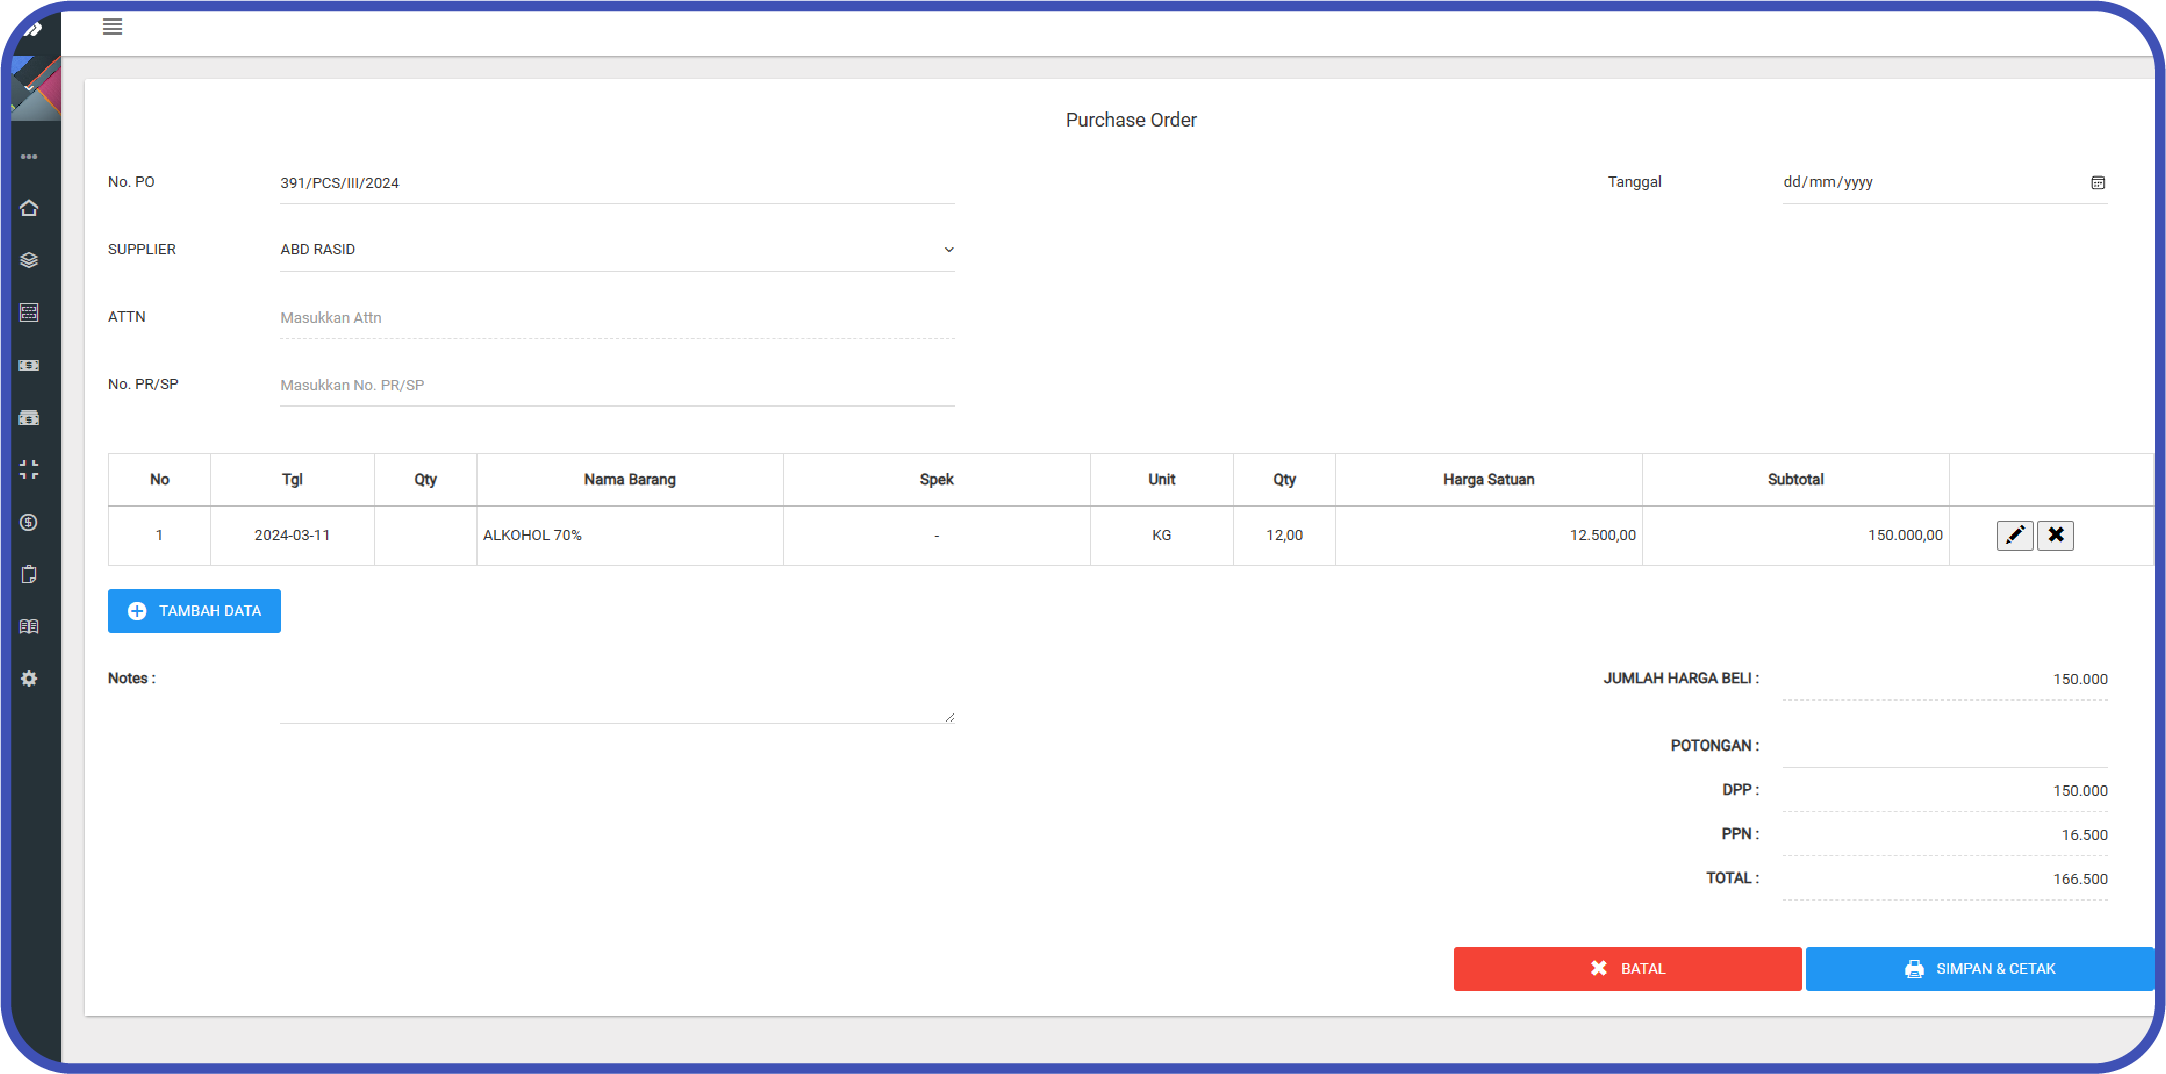Click the compress arrows sidebar icon
Viewport: 2166px width, 1074px height.
[x=29, y=469]
